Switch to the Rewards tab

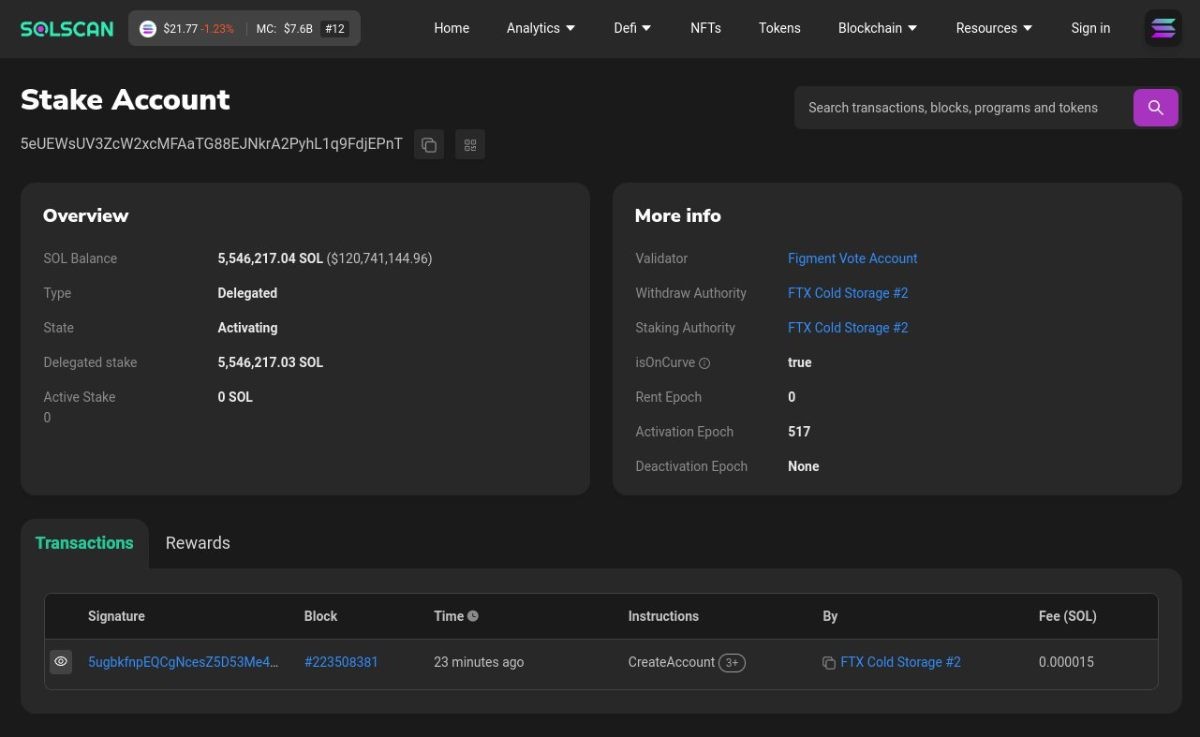(197, 543)
